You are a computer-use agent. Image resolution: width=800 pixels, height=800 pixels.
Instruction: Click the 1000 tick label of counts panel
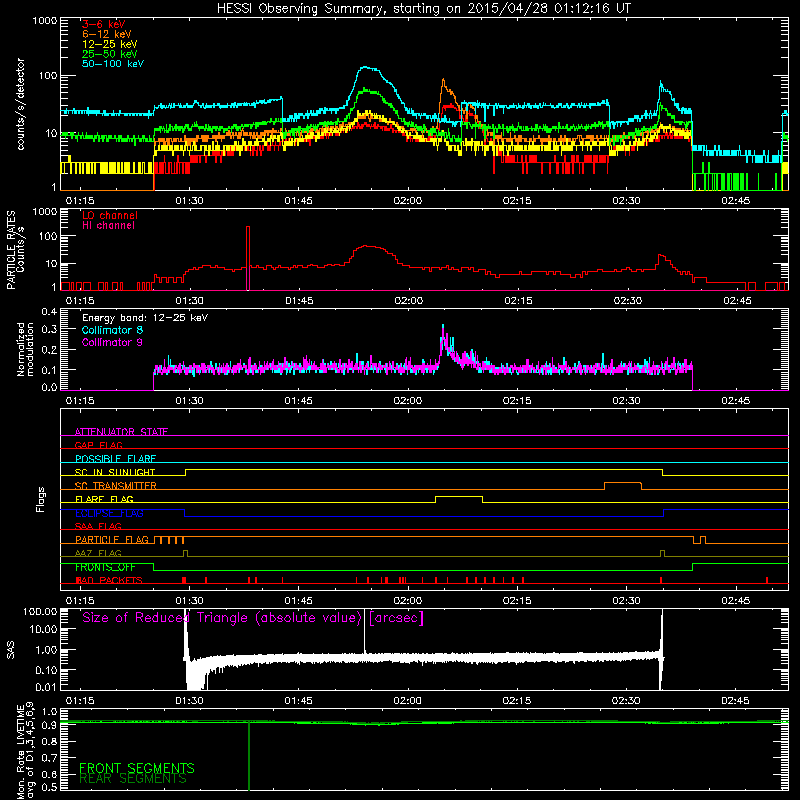tap(44, 21)
